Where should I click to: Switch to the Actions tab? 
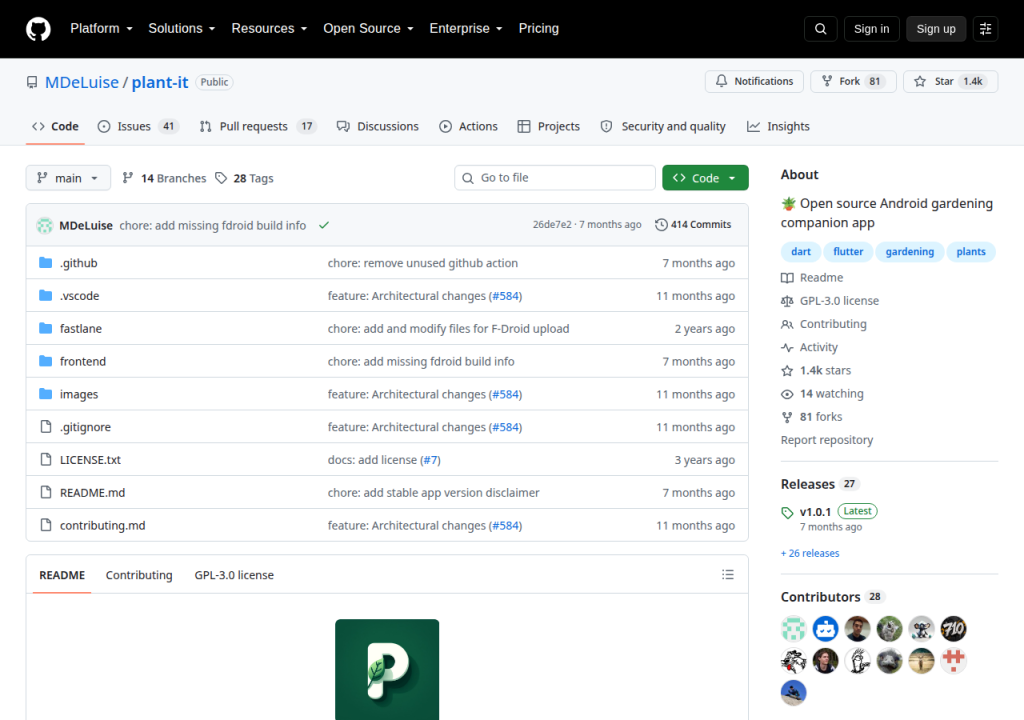coord(468,126)
